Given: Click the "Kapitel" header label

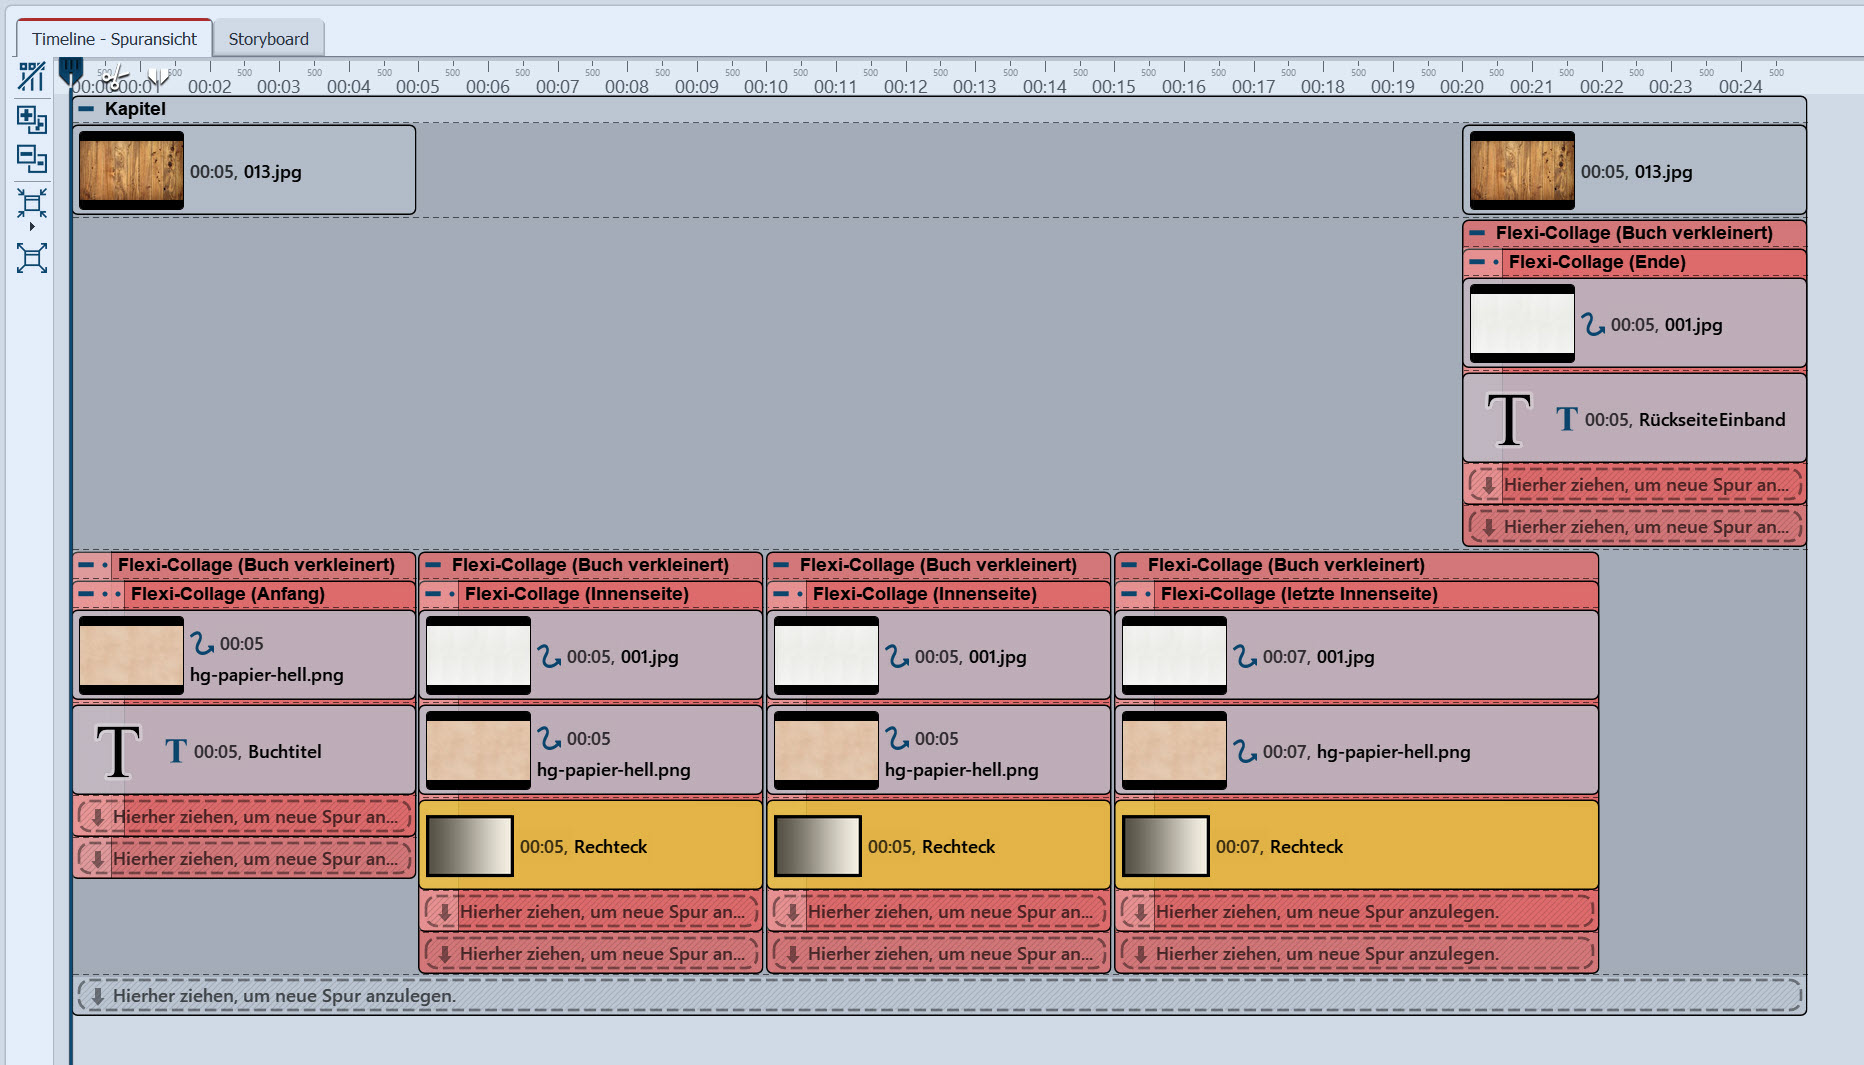Looking at the screenshot, I should point(135,109).
